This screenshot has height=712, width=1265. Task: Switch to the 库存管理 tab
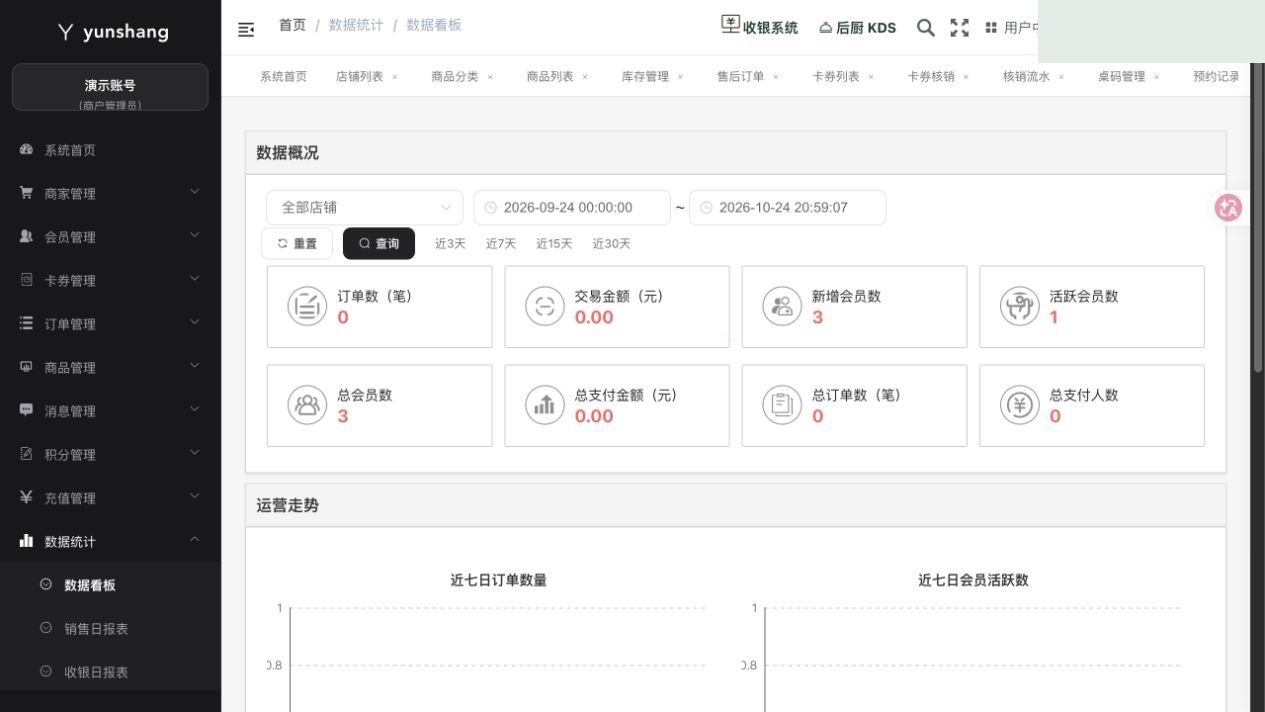point(645,77)
